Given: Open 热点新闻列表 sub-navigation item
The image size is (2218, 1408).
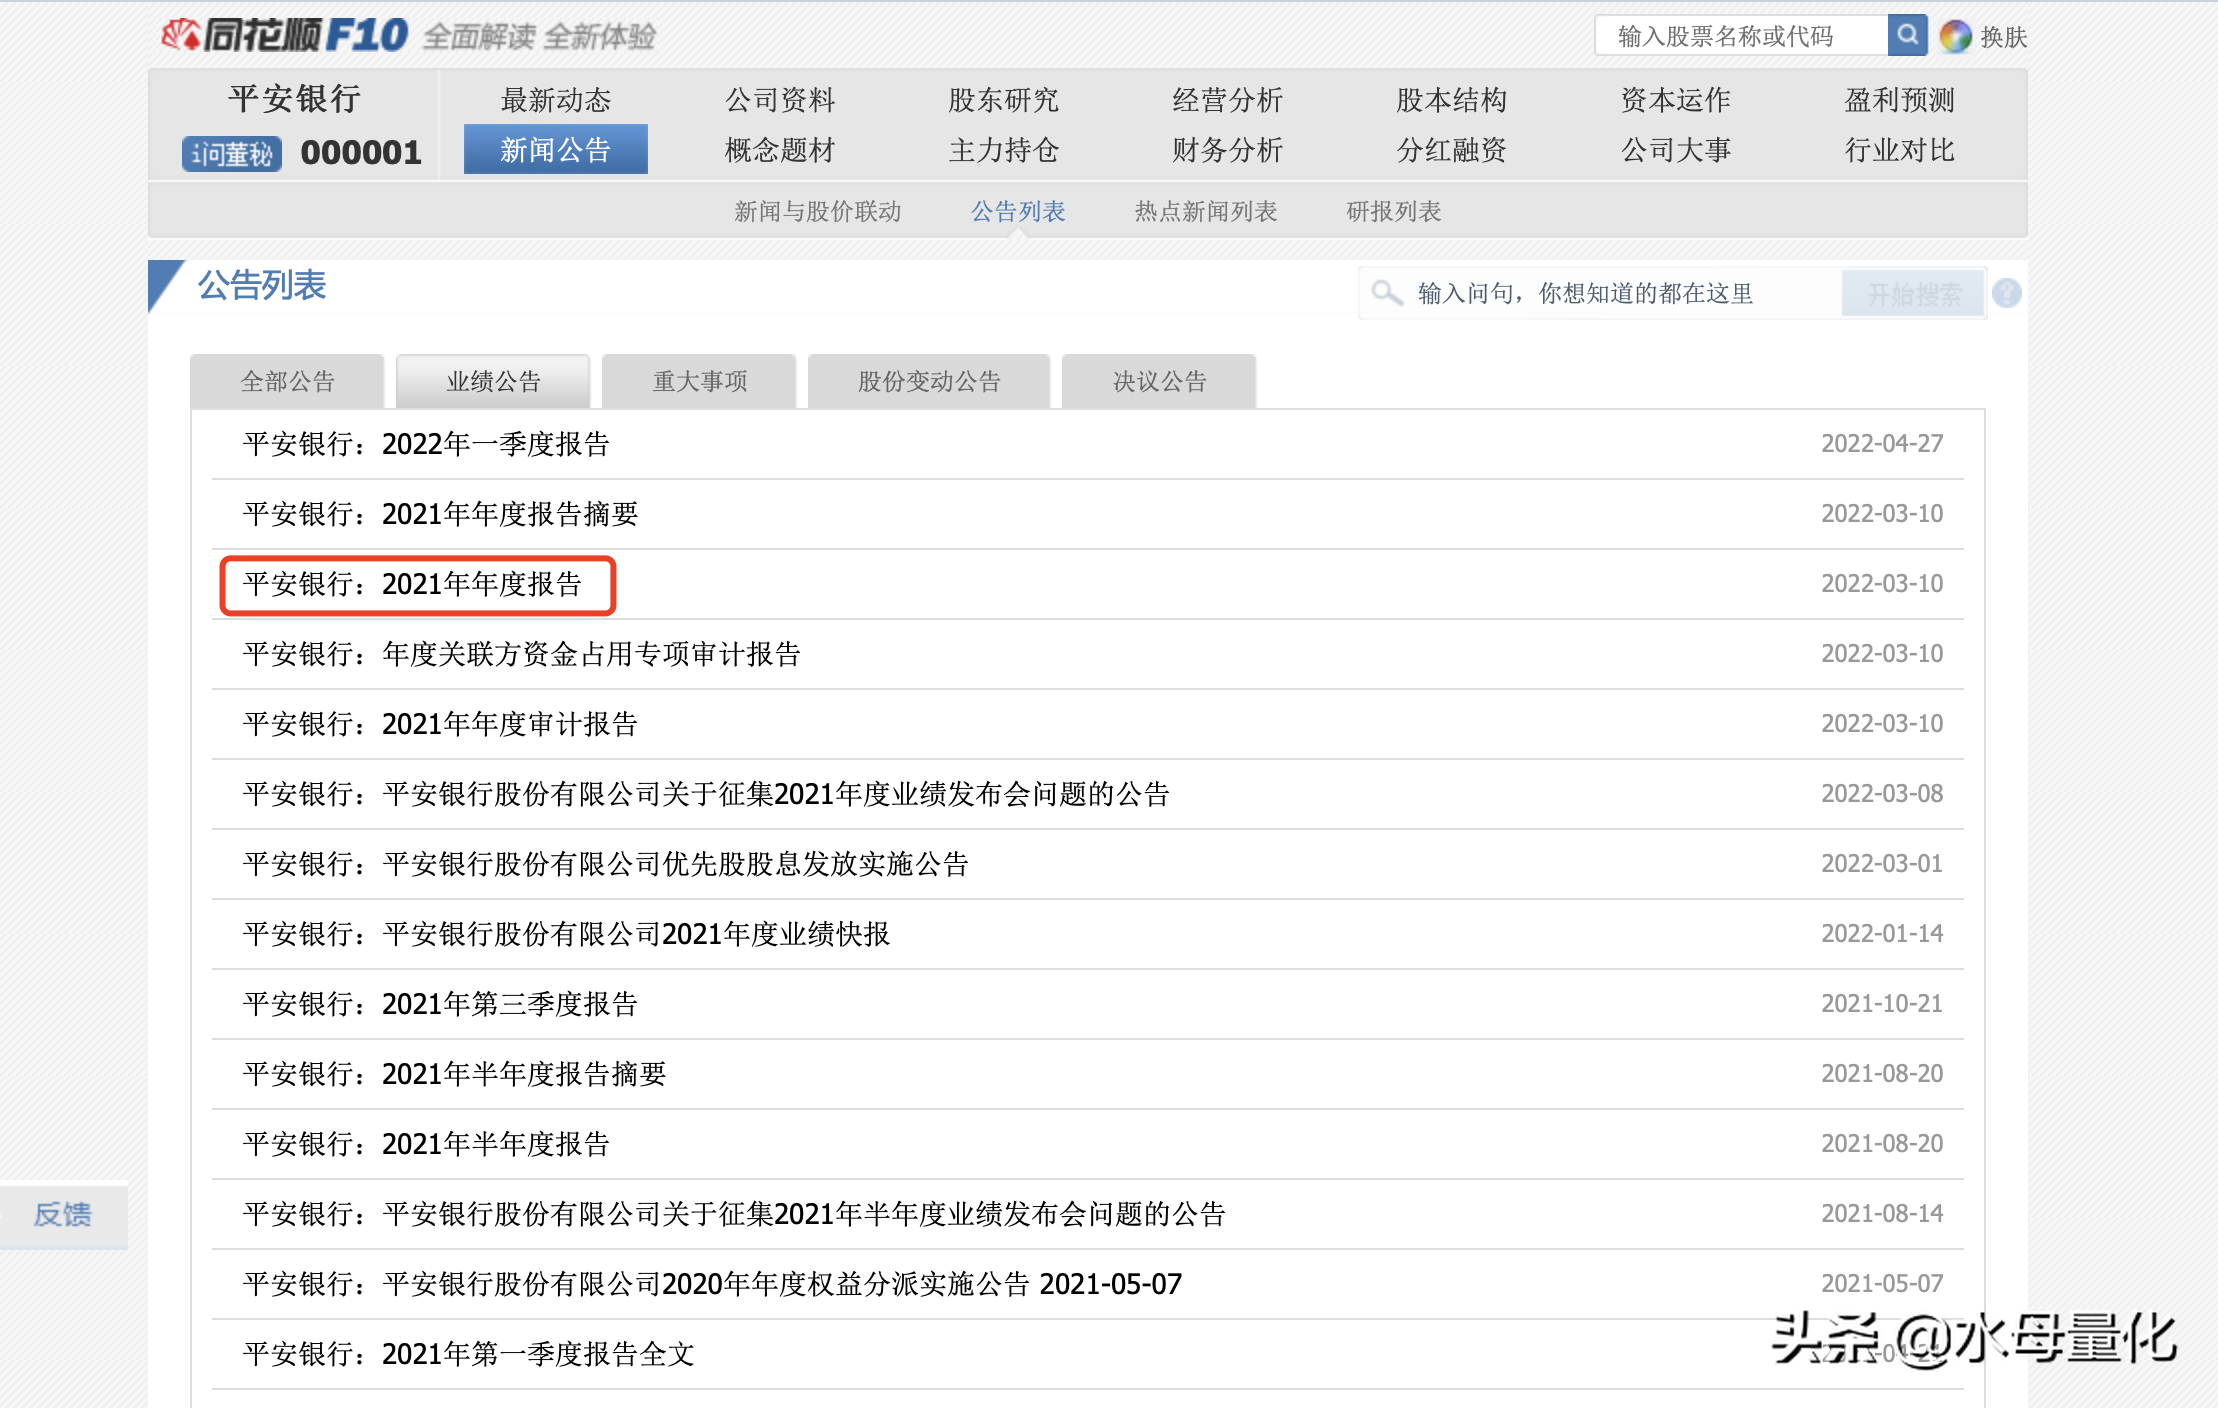Looking at the screenshot, I should tap(1205, 211).
